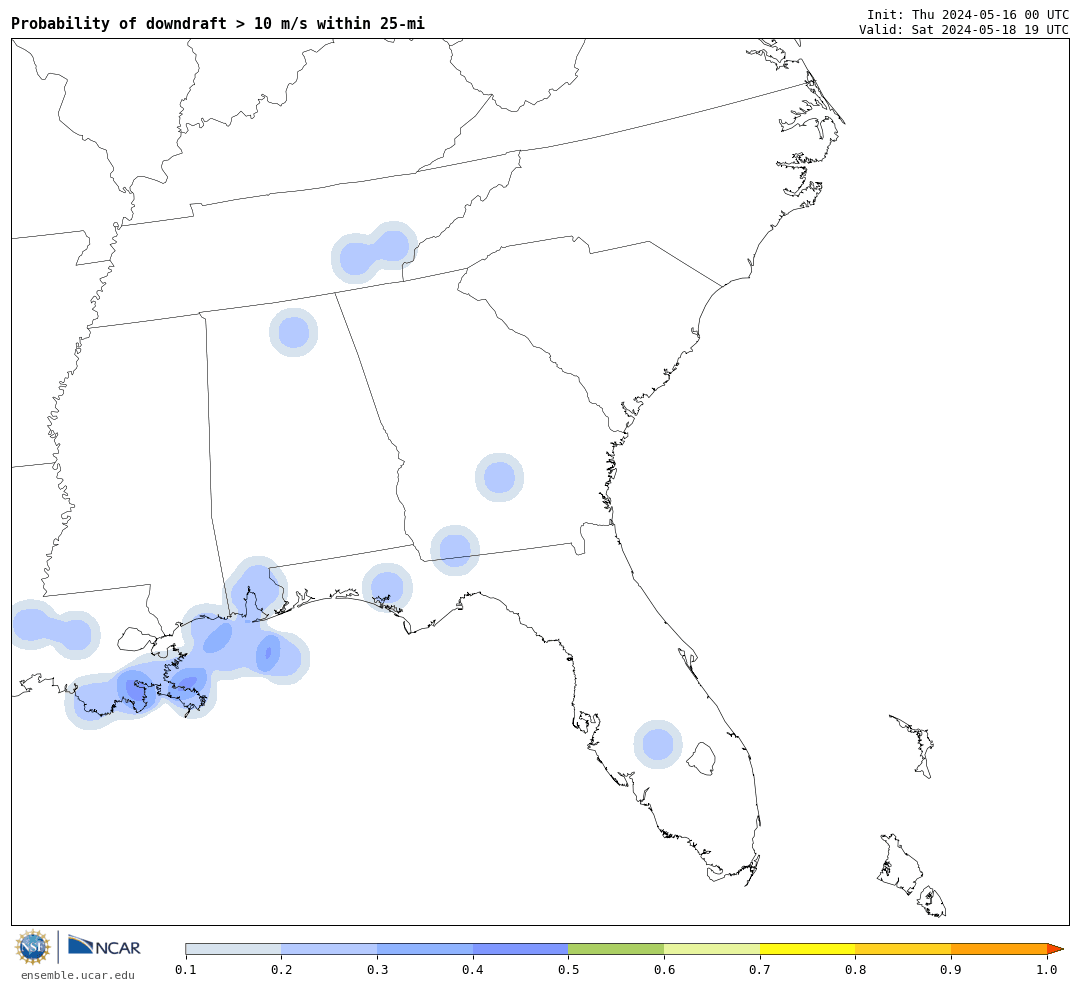
Task: Click the probability blob on Georgia-Florida border
Action: coord(455,550)
